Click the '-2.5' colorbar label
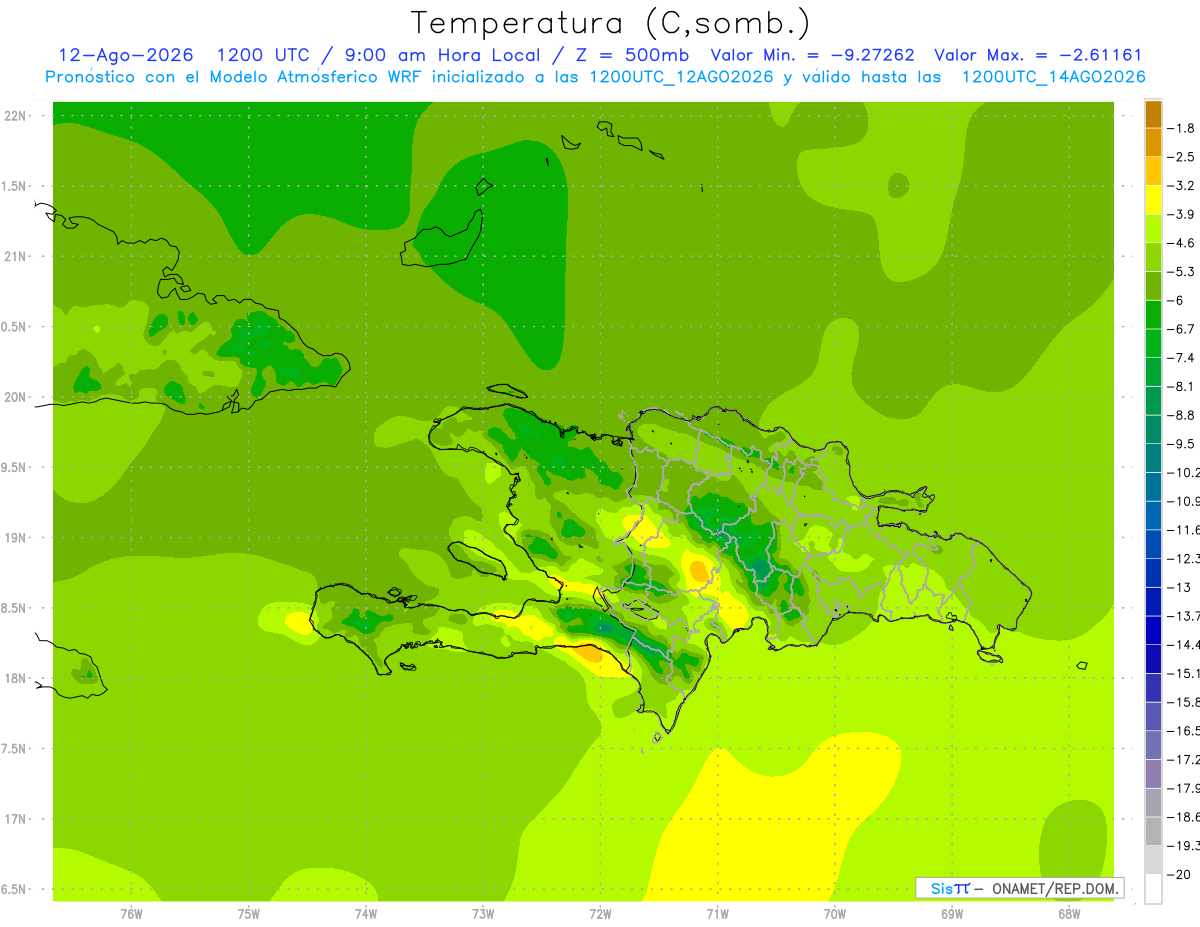 tap(1181, 157)
